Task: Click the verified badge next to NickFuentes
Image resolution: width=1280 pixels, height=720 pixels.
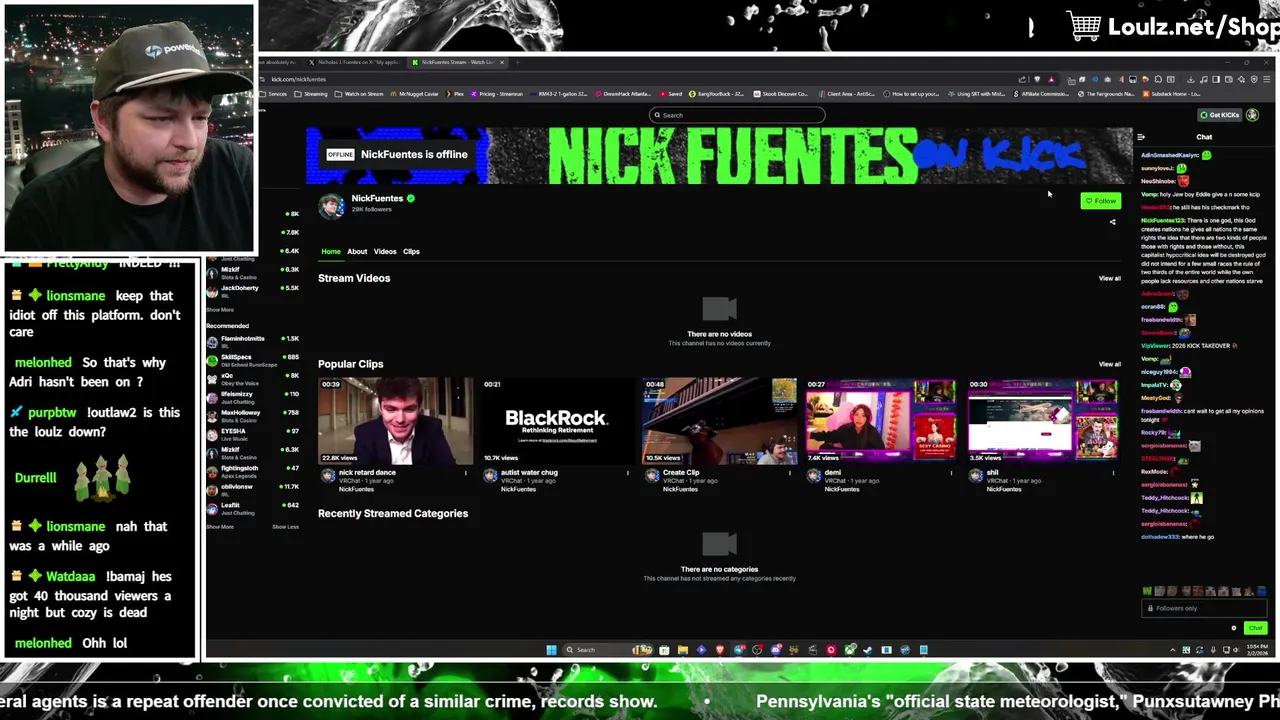Action: pos(410,199)
